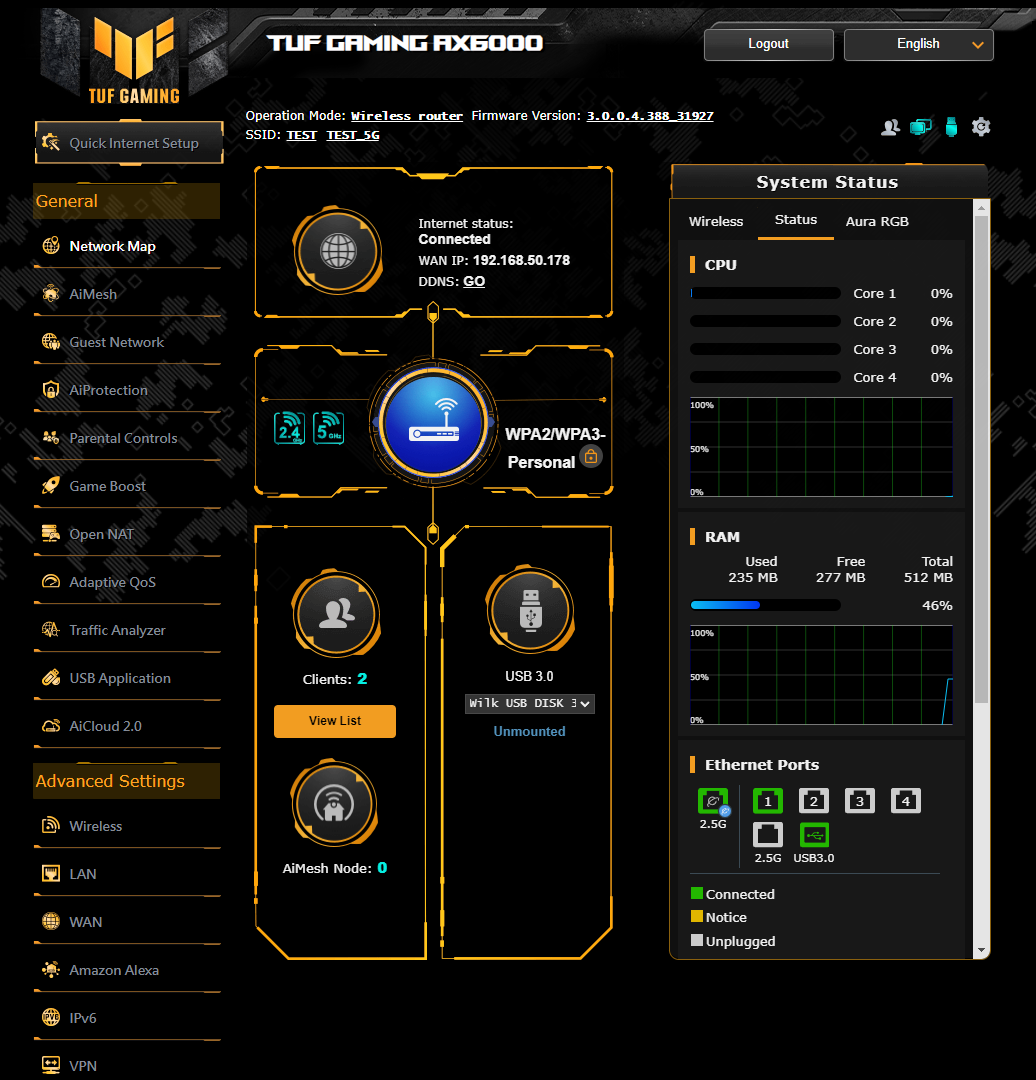Click the 2.4 GHz band icon
The image size is (1036, 1080).
click(289, 428)
